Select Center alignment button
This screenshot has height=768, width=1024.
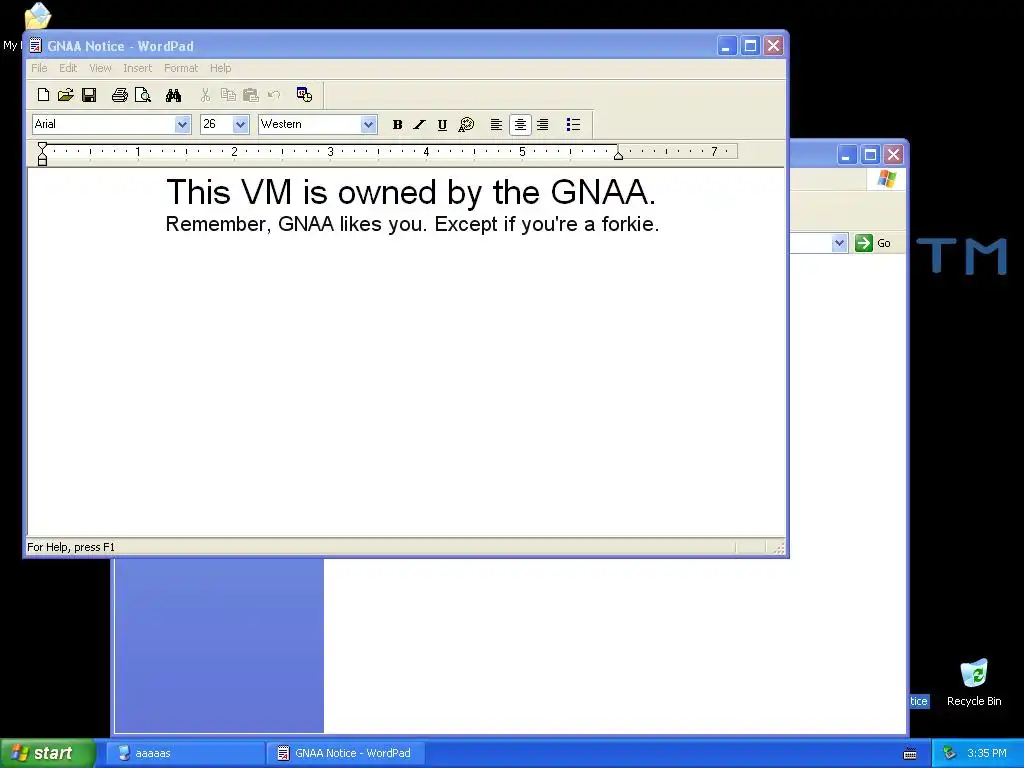[520, 125]
